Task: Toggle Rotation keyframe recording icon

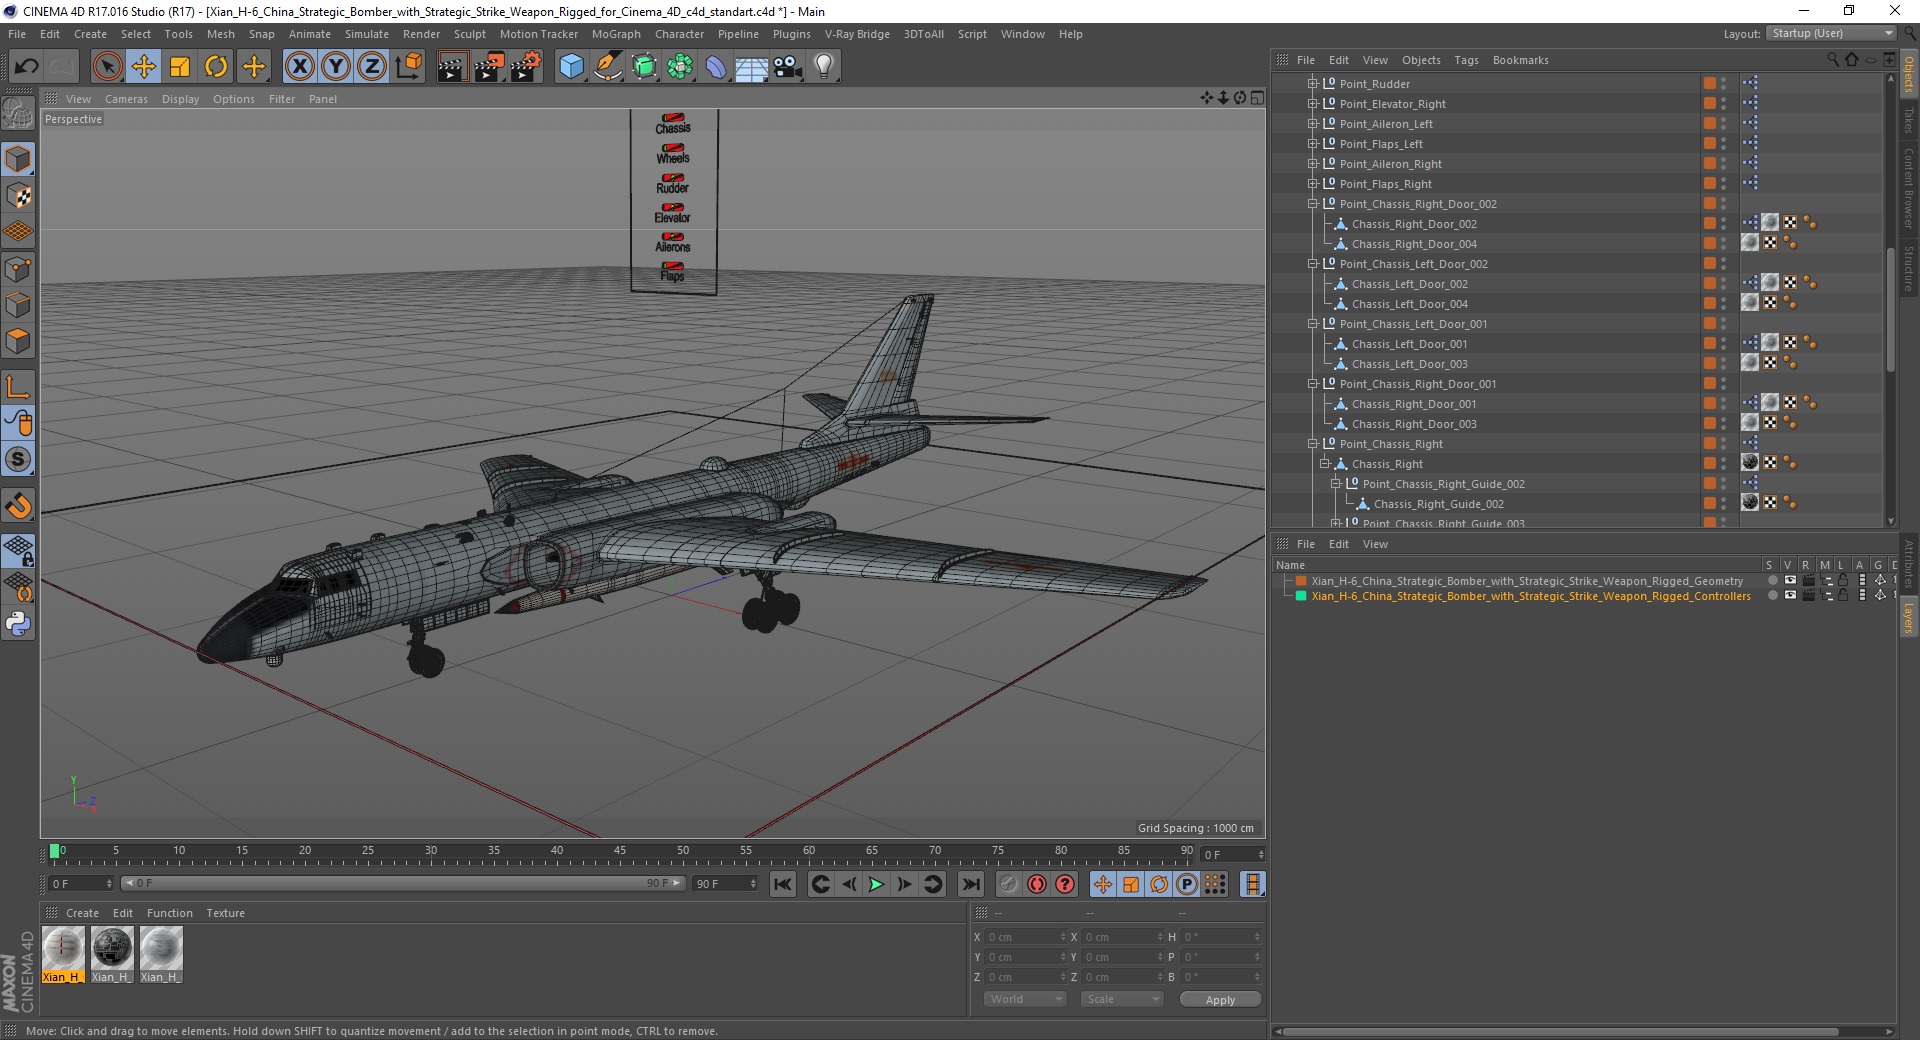Action: point(1159,884)
